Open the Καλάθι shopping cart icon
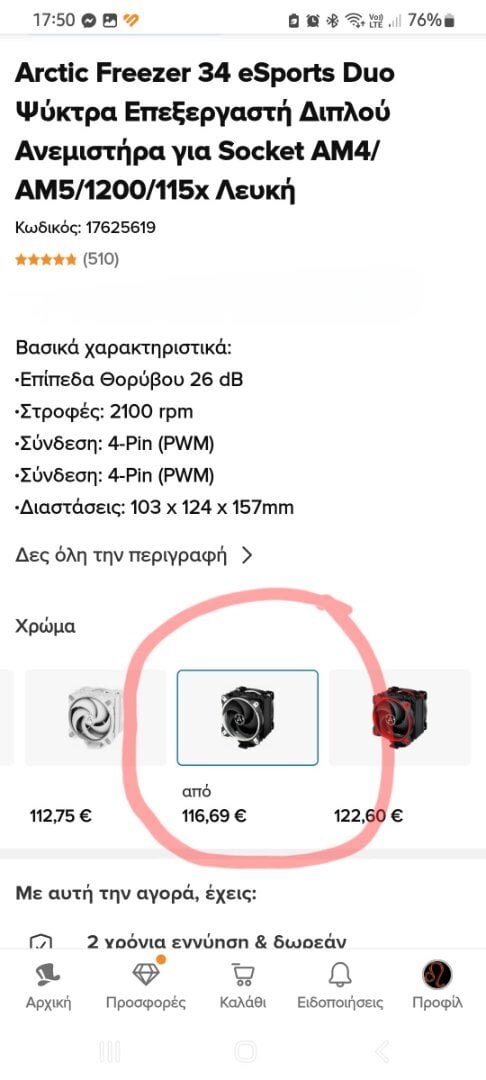This screenshot has width=486, height=1080. [x=243, y=974]
